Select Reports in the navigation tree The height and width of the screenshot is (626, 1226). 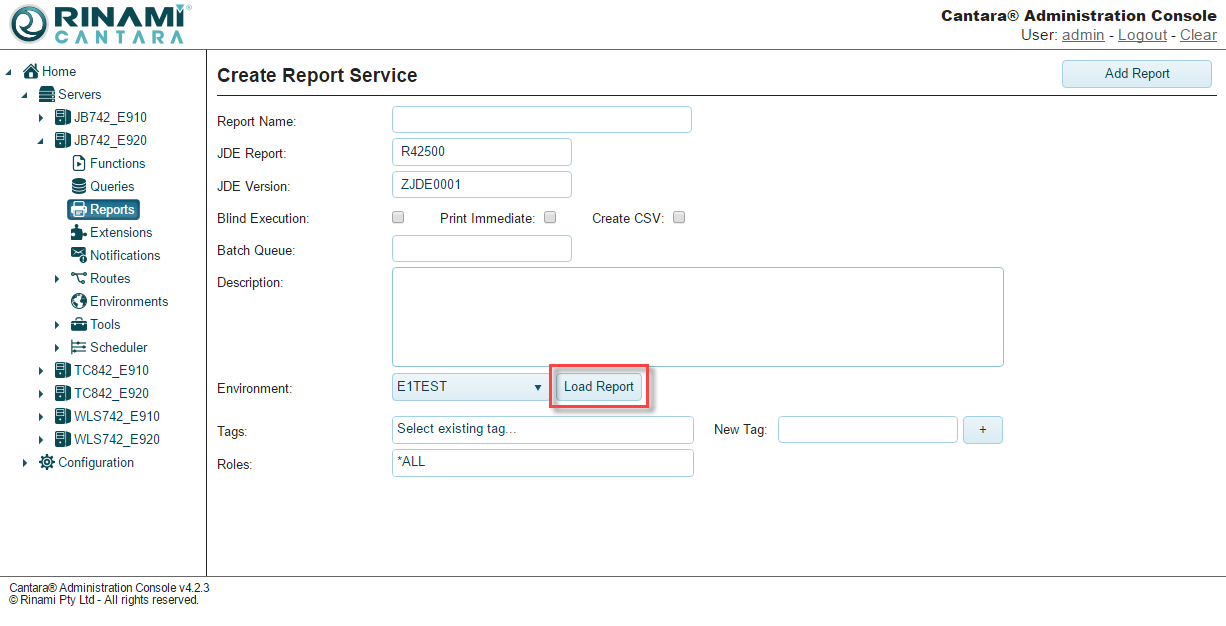tap(104, 209)
